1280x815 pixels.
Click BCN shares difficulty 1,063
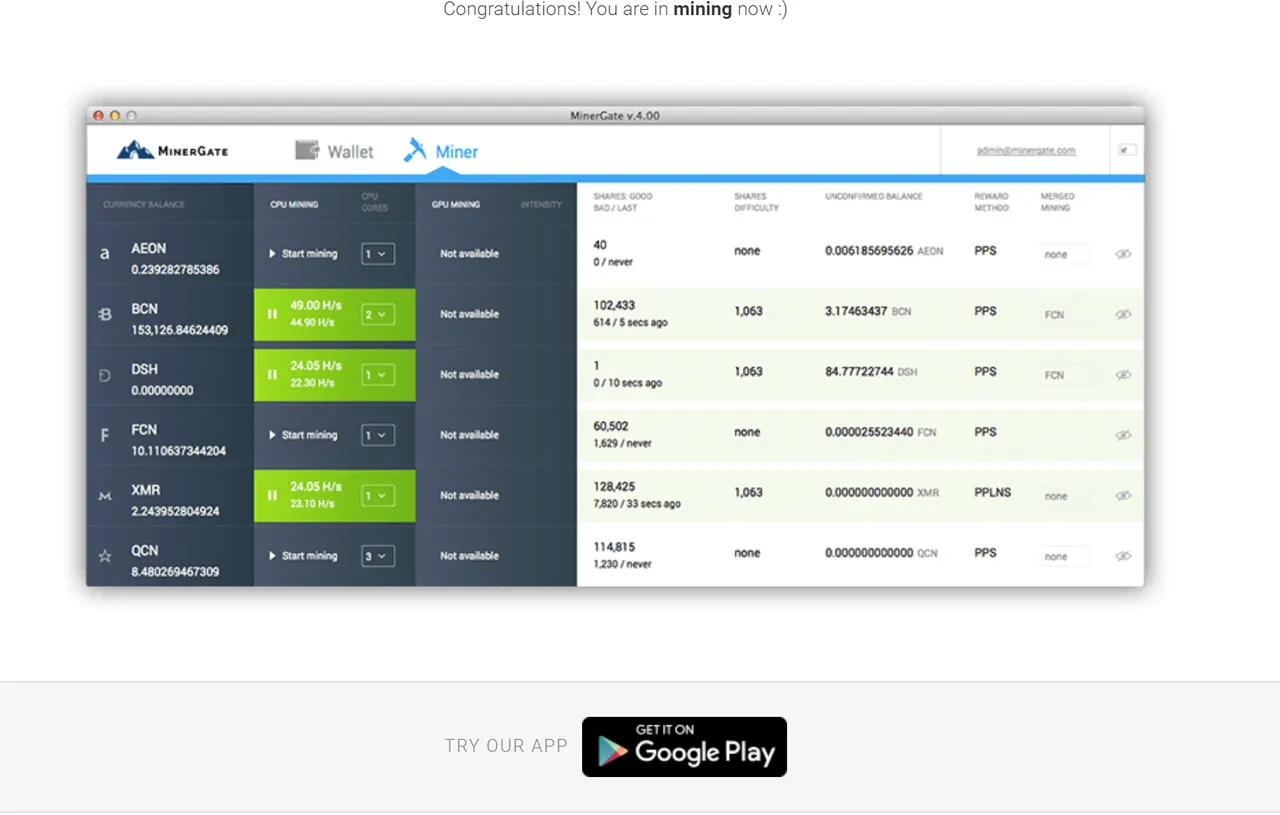click(x=748, y=311)
